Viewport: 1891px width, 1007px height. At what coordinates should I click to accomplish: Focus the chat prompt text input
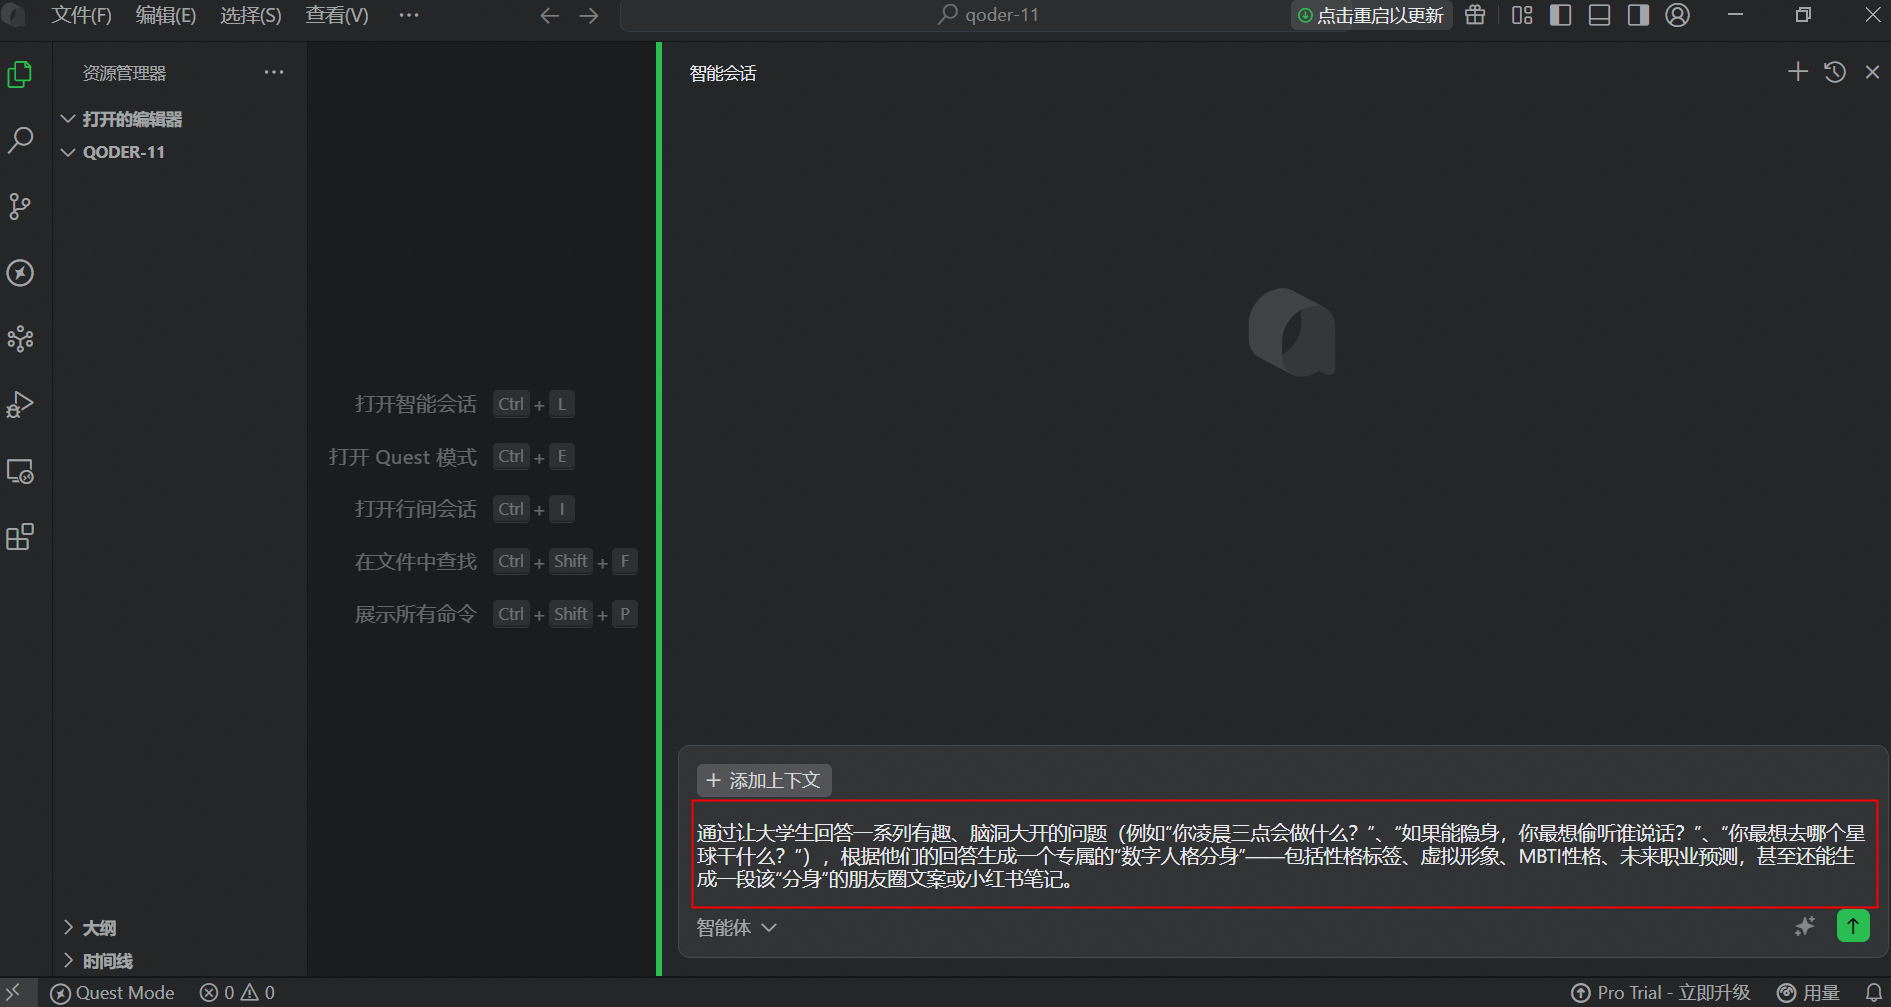tap(1284, 855)
